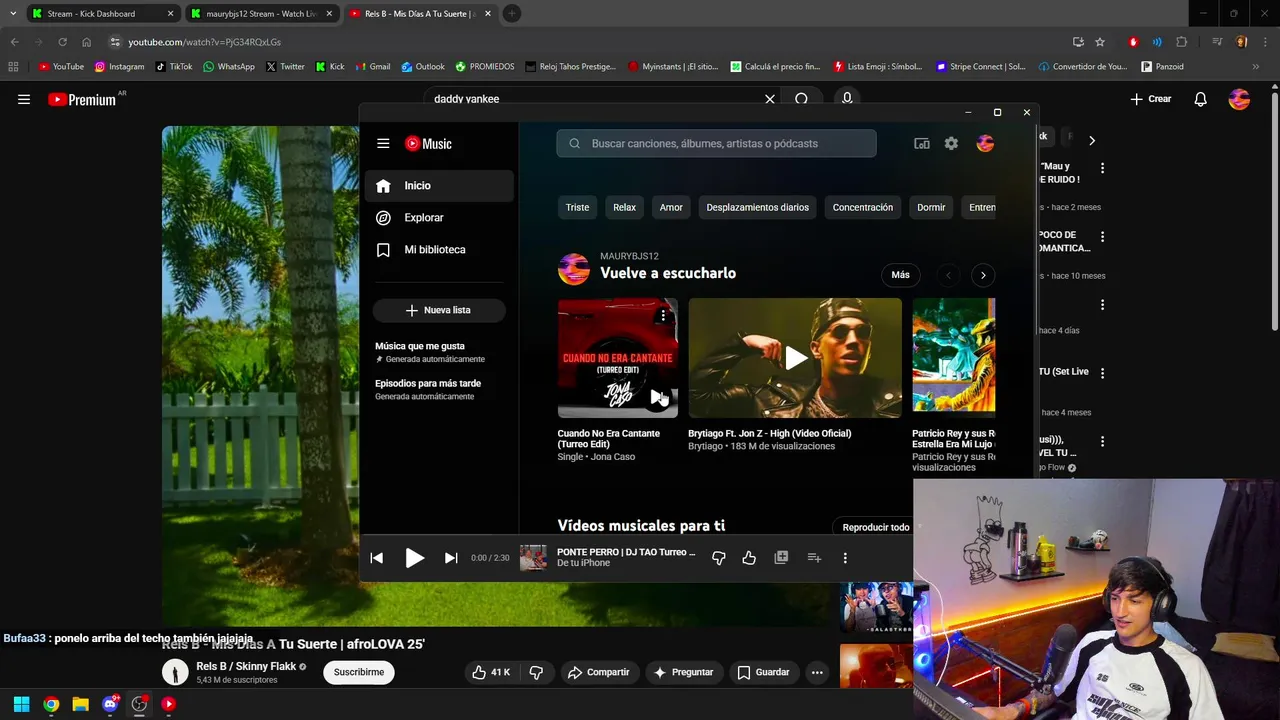Open the Jona Caso artist link

[x=611, y=457]
